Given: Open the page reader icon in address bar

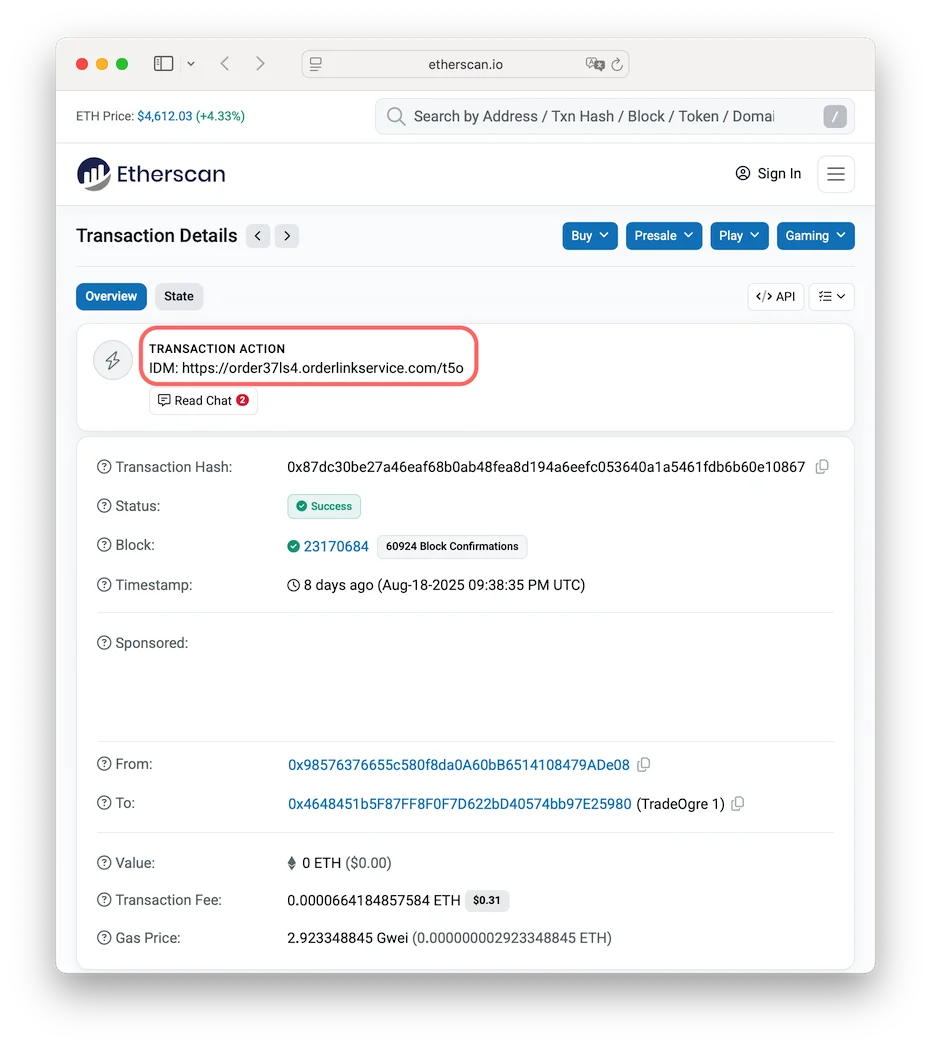Looking at the screenshot, I should [316, 64].
